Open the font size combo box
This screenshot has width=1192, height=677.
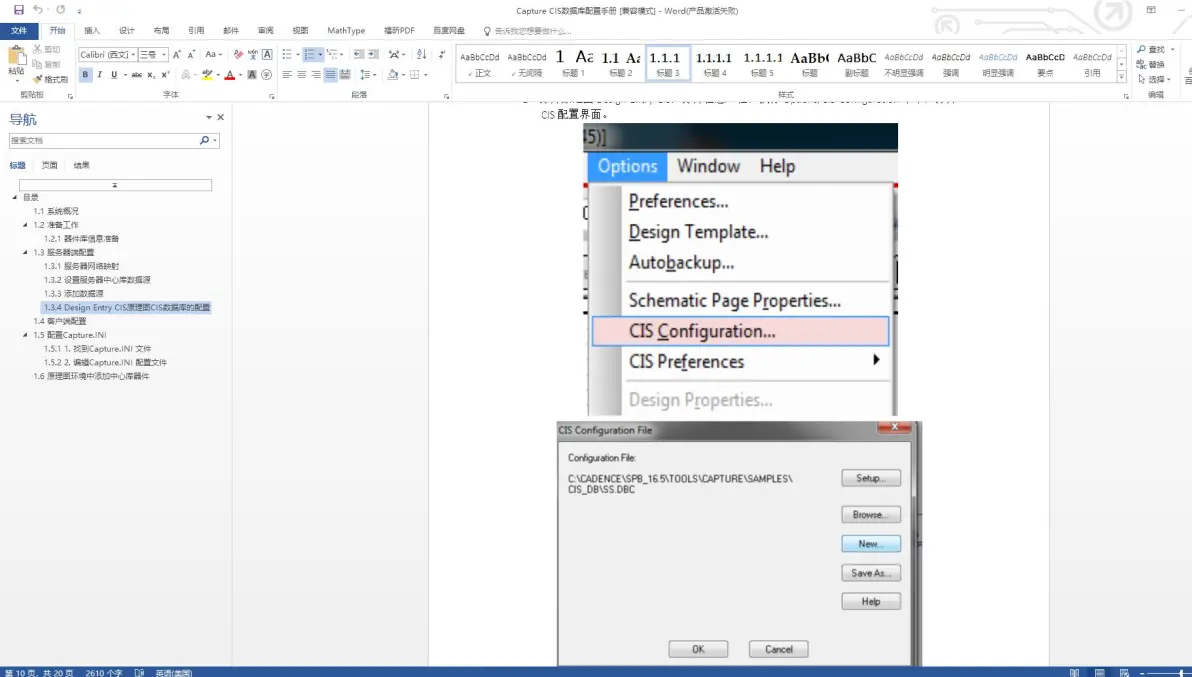153,55
